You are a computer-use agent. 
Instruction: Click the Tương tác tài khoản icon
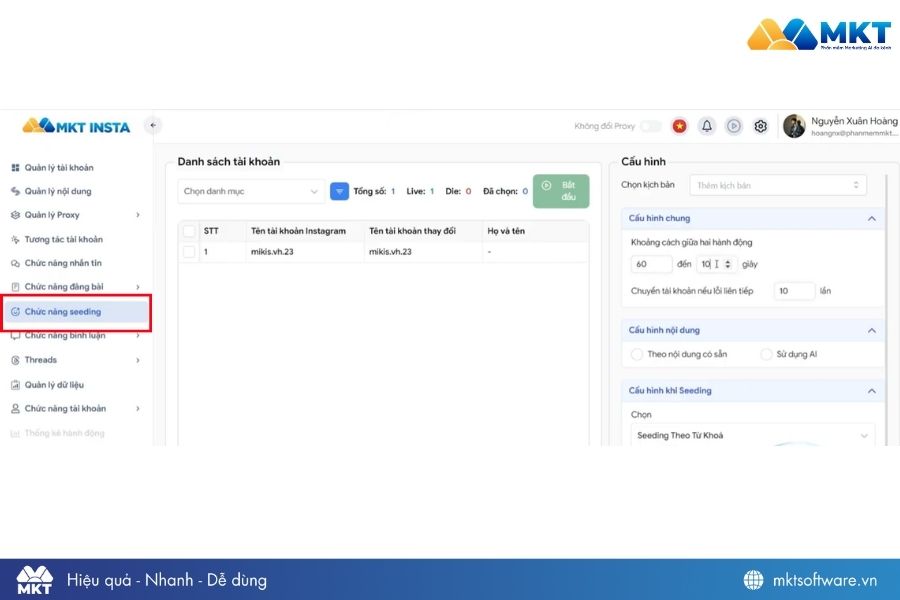click(15, 239)
